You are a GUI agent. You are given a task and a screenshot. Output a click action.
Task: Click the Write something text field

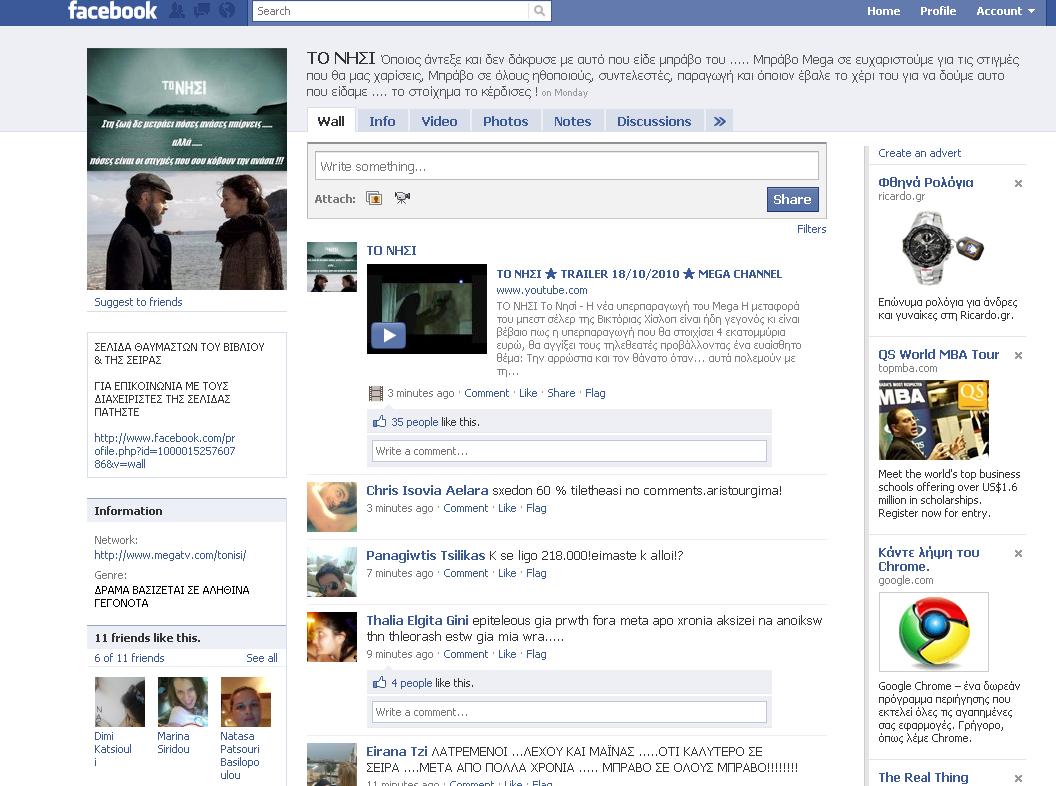[x=566, y=166]
